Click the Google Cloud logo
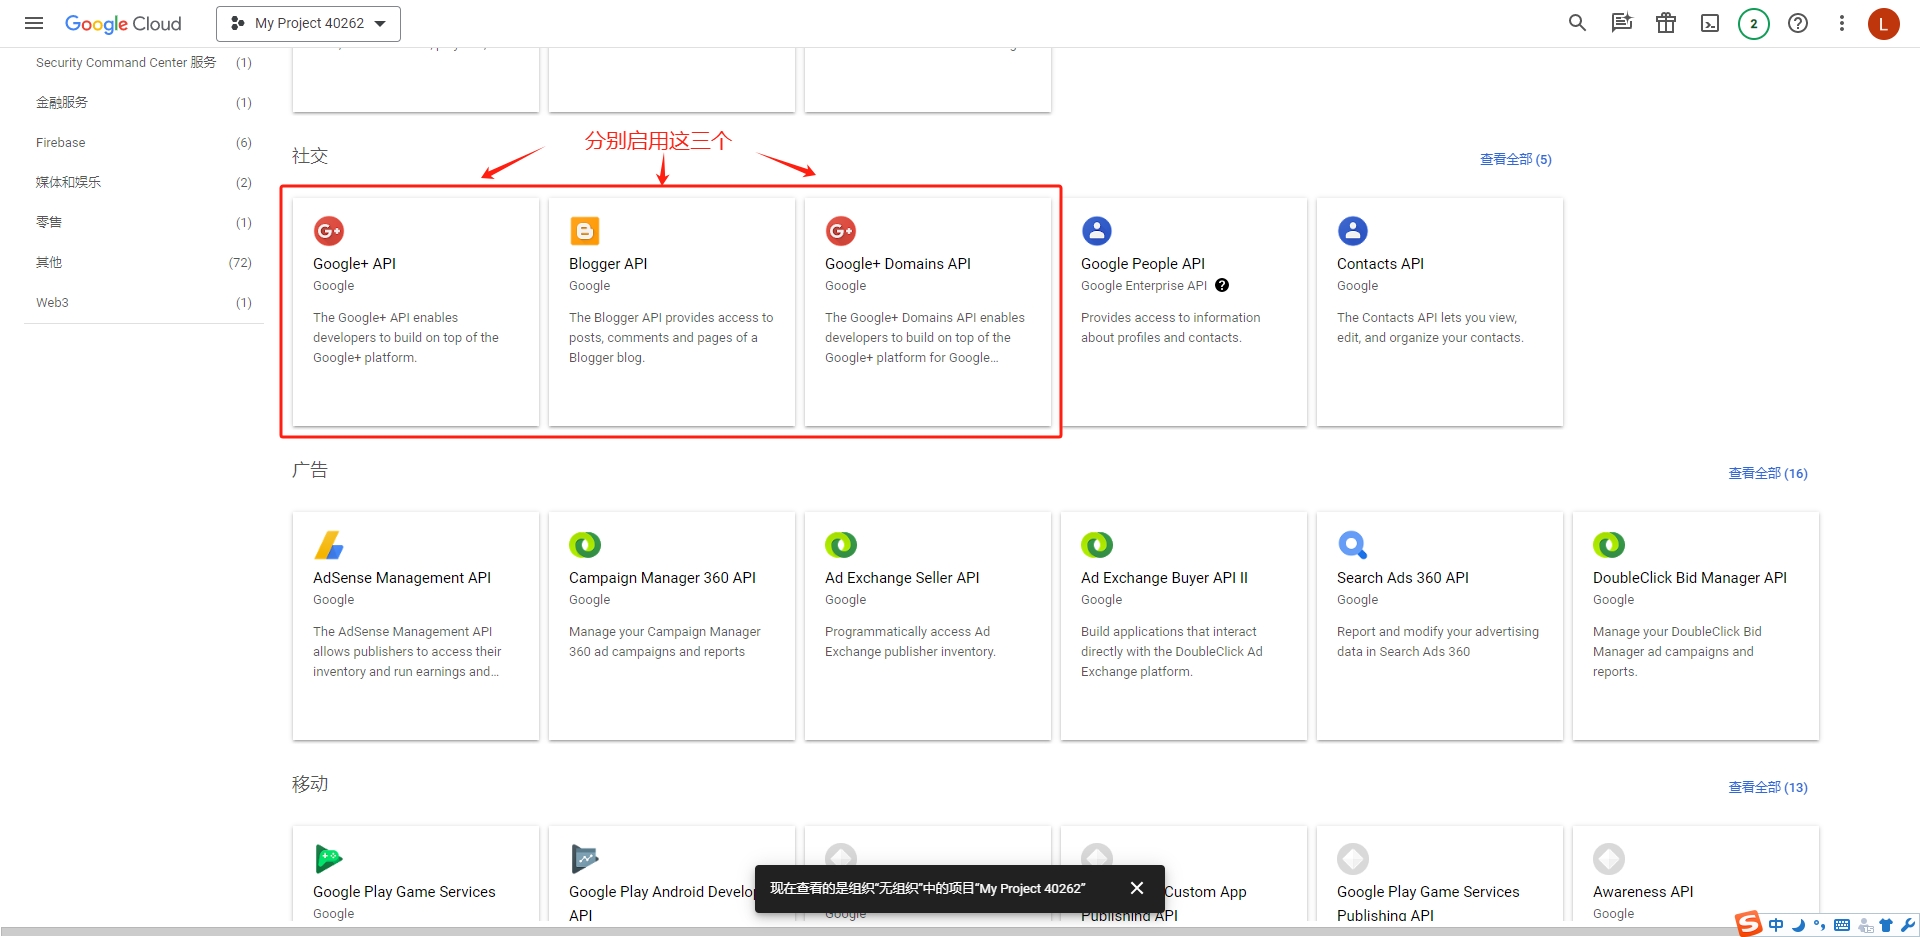 (123, 23)
